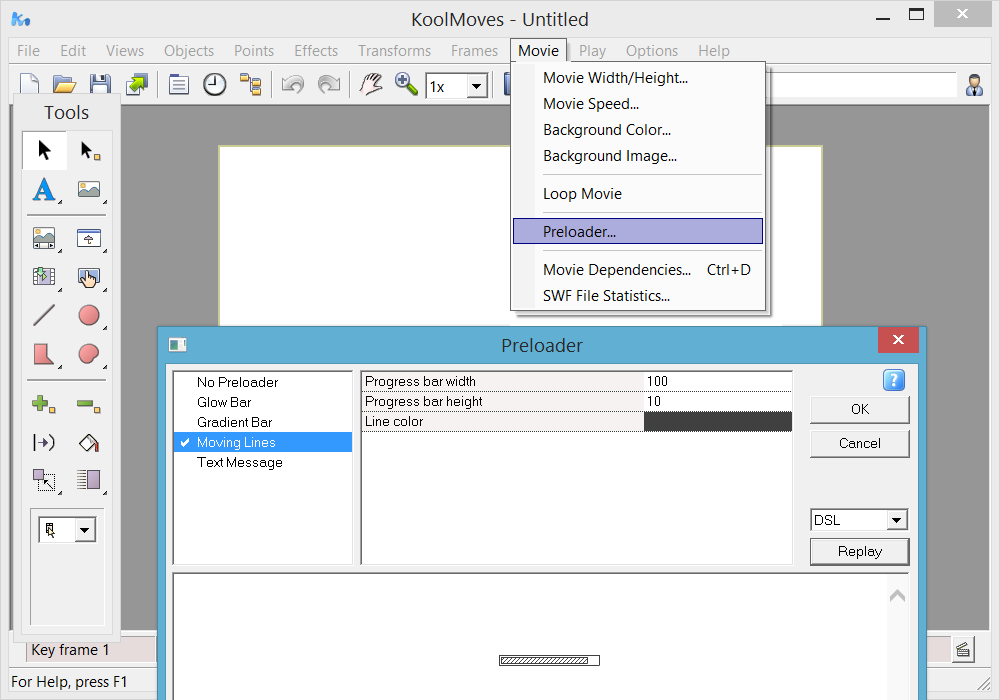Select the arrow-to-curve conversion tool
This screenshot has height=700, width=1000.
[44, 442]
